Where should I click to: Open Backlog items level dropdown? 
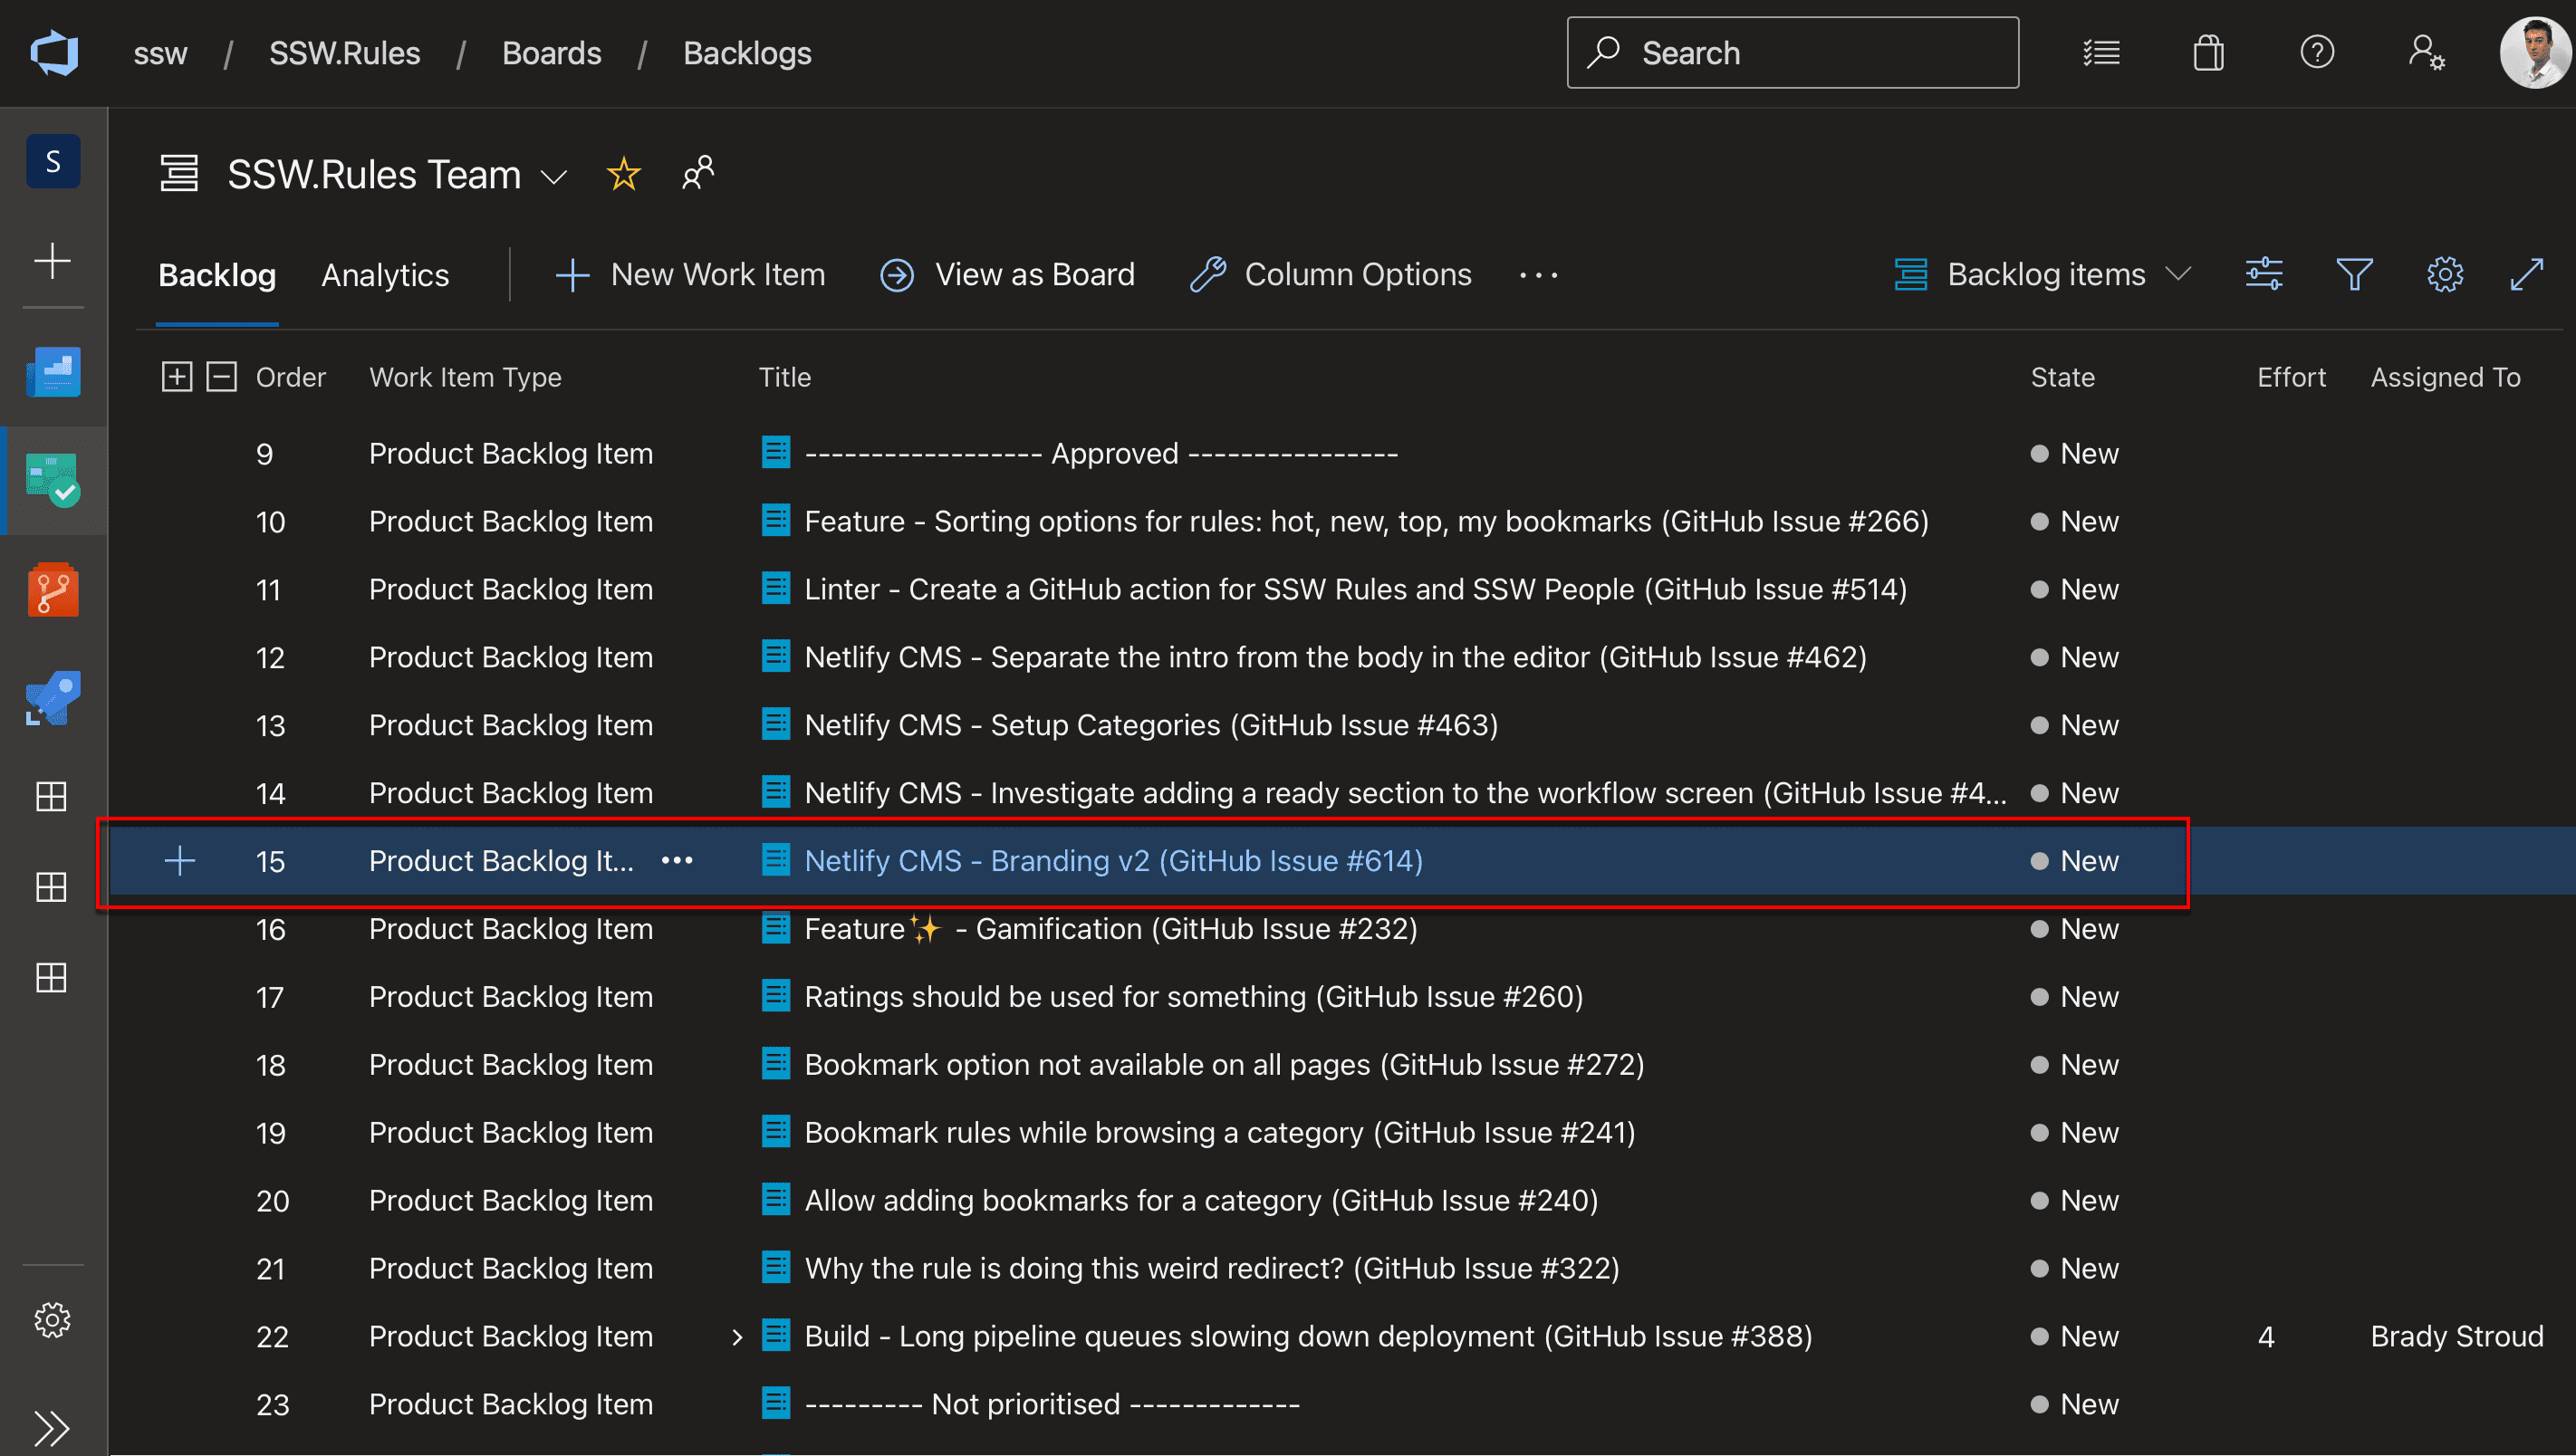pyautogui.click(x=2044, y=274)
